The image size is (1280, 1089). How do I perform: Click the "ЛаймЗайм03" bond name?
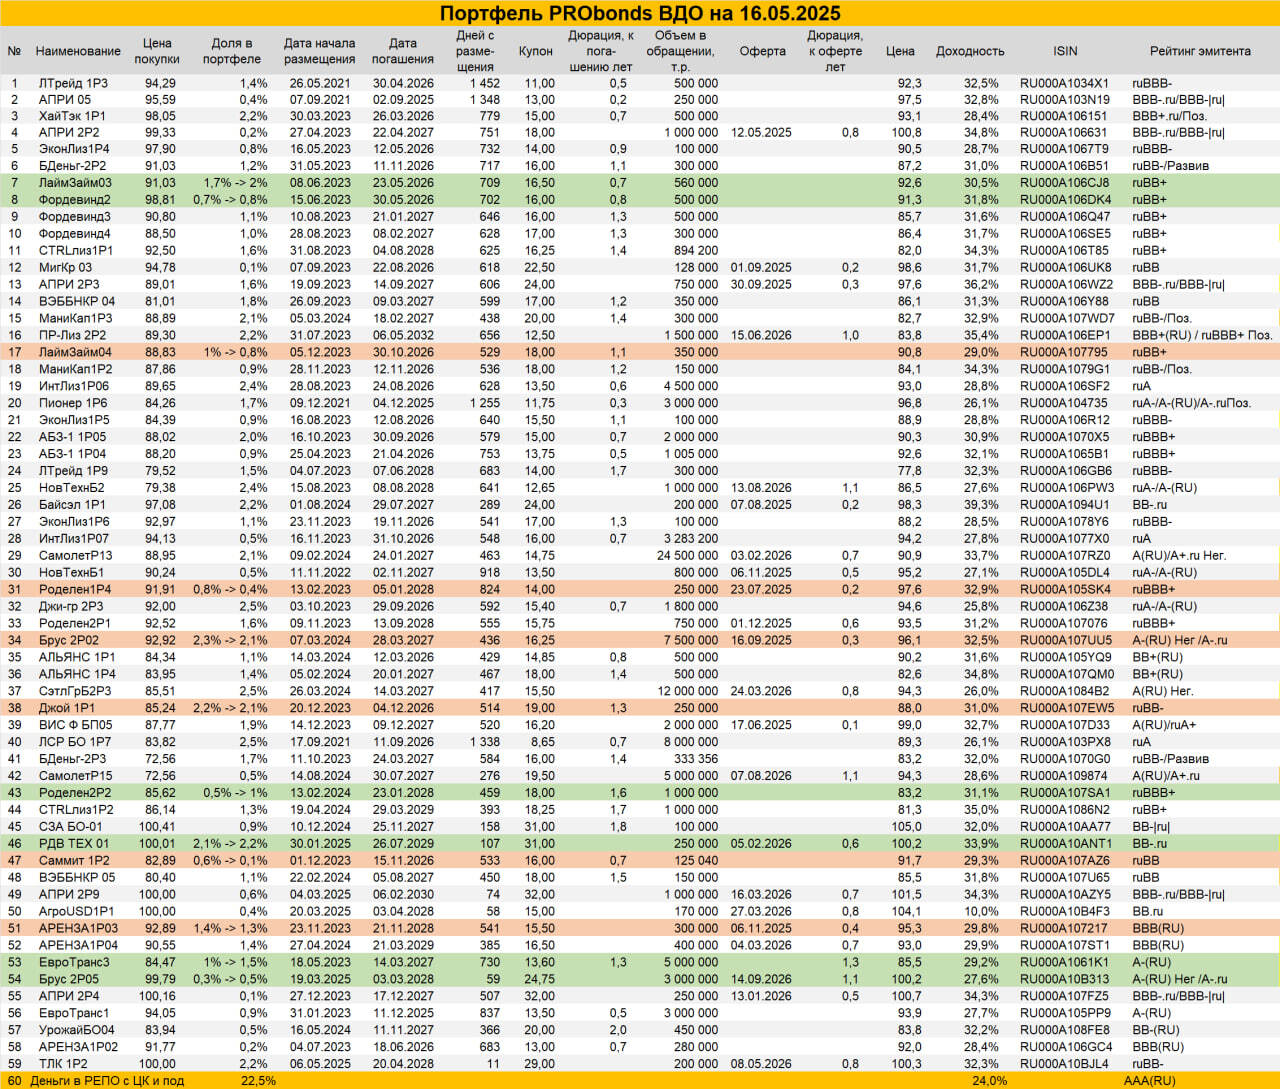coord(75,183)
